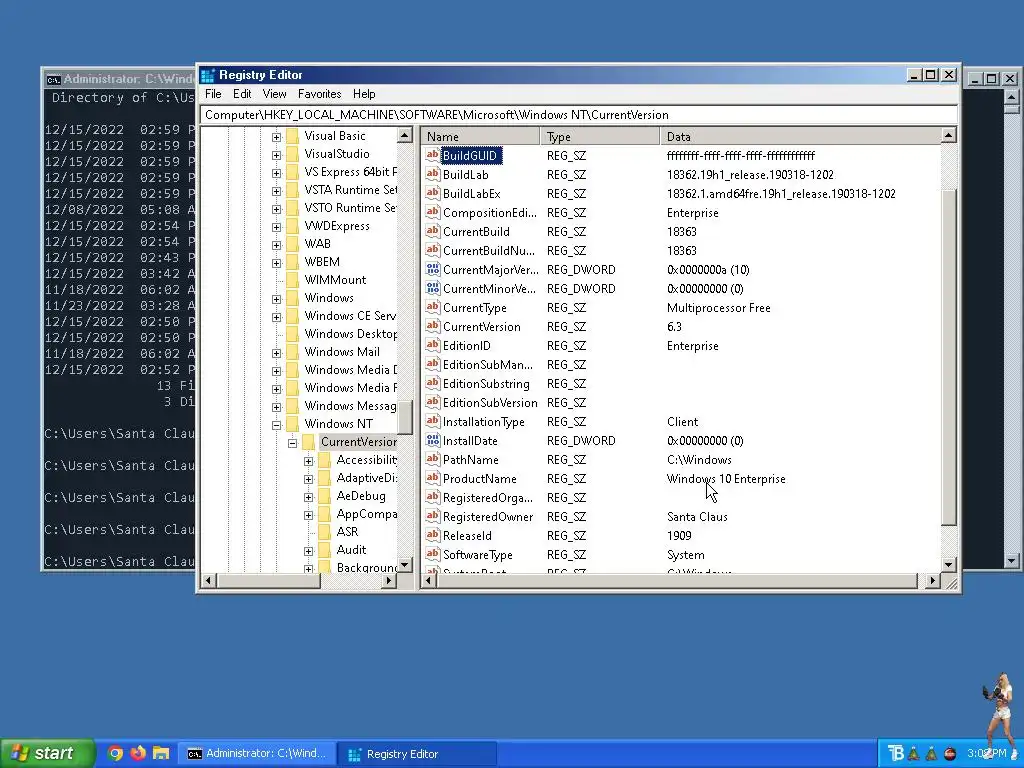
Task: Click the WBEM folder icon
Action: [x=293, y=262]
